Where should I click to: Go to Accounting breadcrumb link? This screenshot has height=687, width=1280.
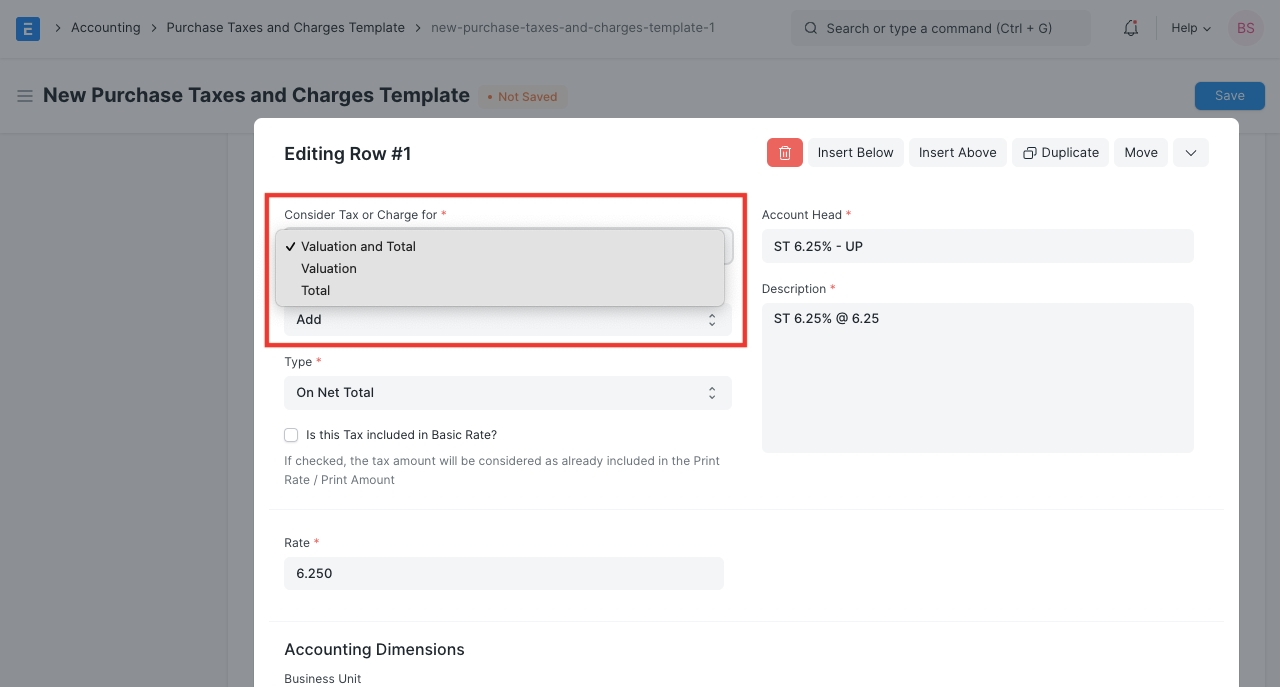coord(105,28)
